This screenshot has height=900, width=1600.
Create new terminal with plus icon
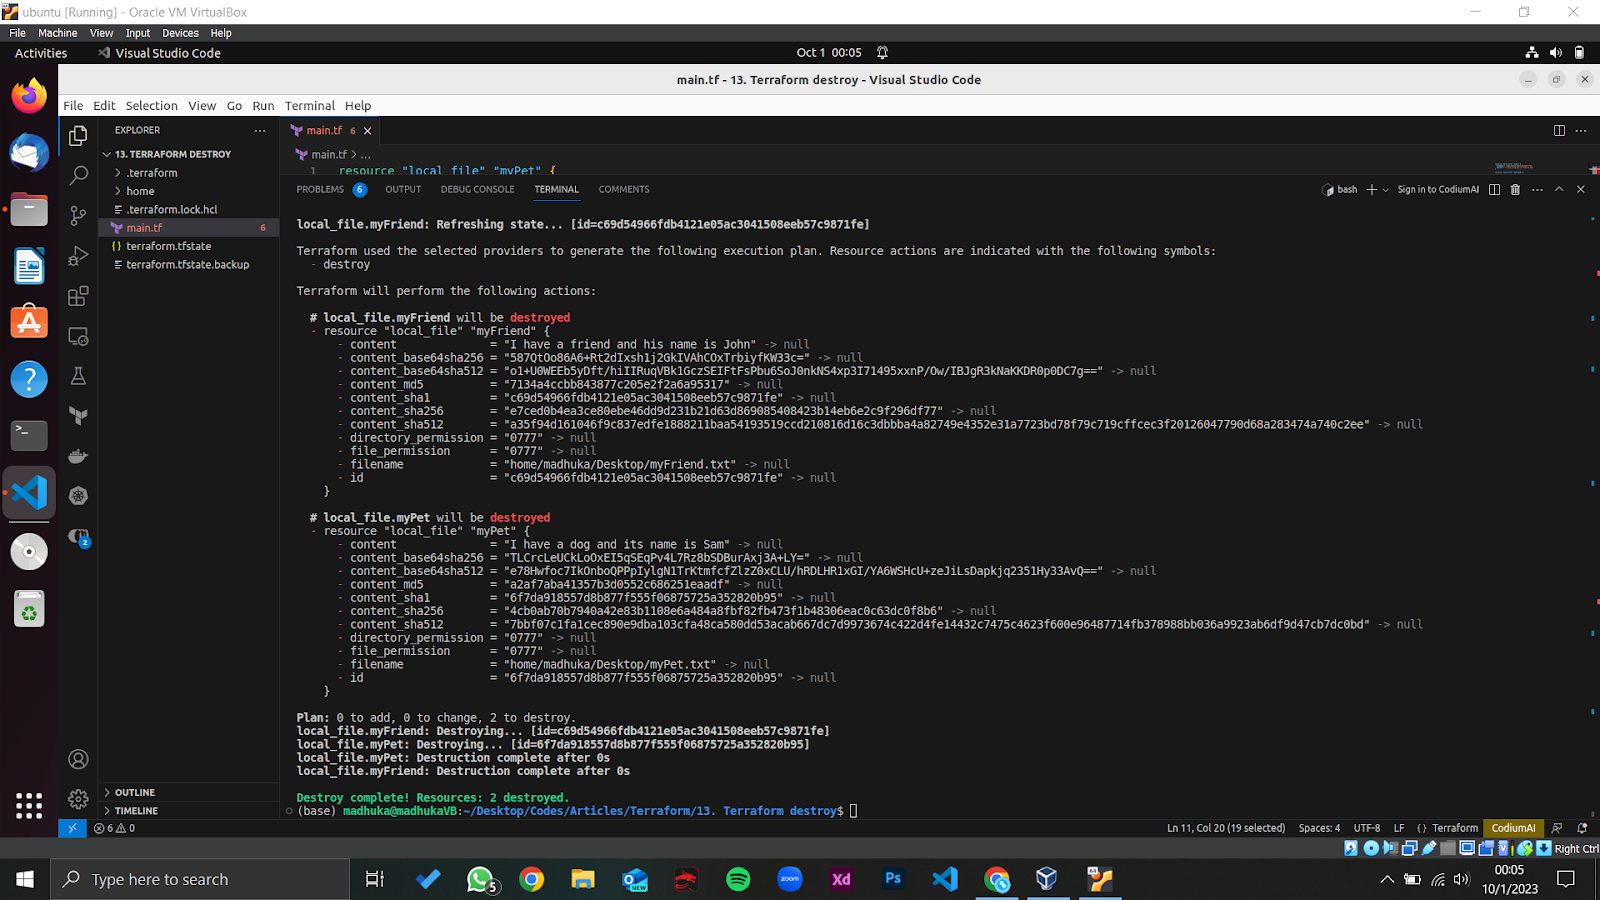1372,189
